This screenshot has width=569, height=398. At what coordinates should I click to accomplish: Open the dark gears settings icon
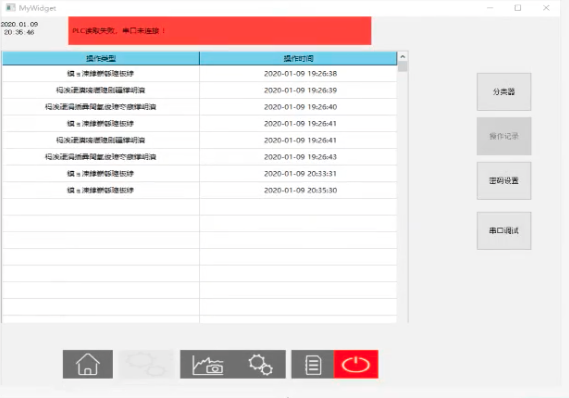pos(260,364)
